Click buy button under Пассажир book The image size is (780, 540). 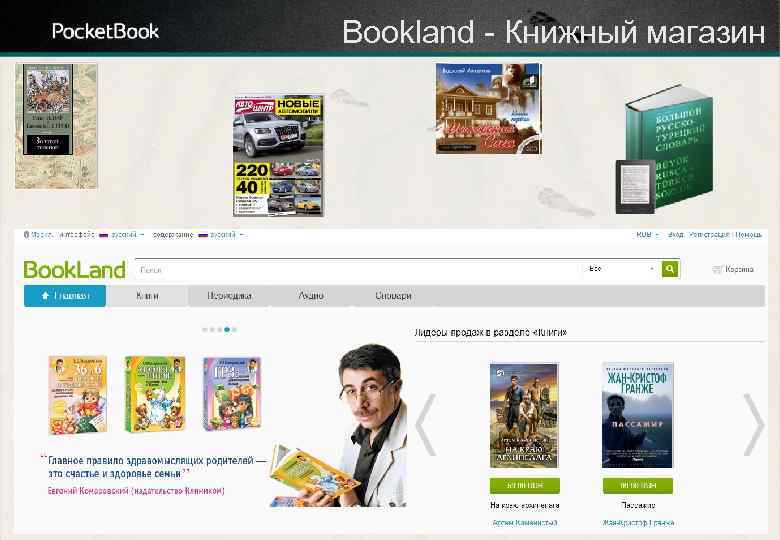click(x=638, y=485)
